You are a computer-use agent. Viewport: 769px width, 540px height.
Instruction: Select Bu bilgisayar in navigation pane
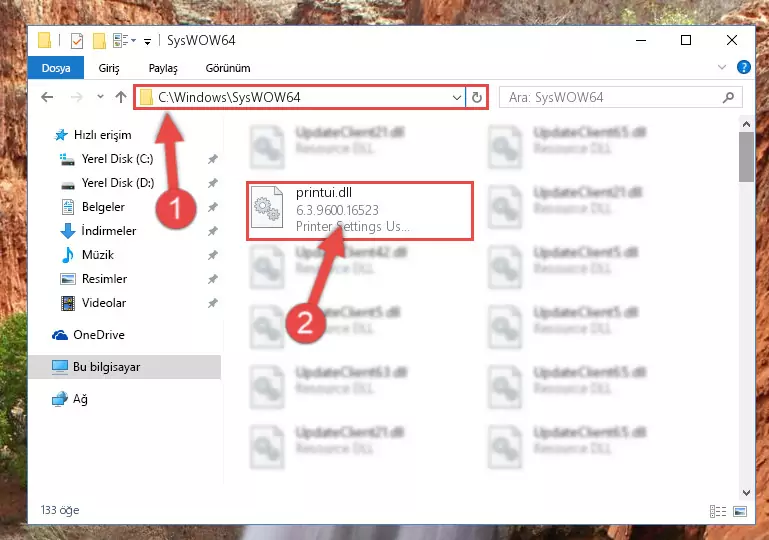pos(106,367)
